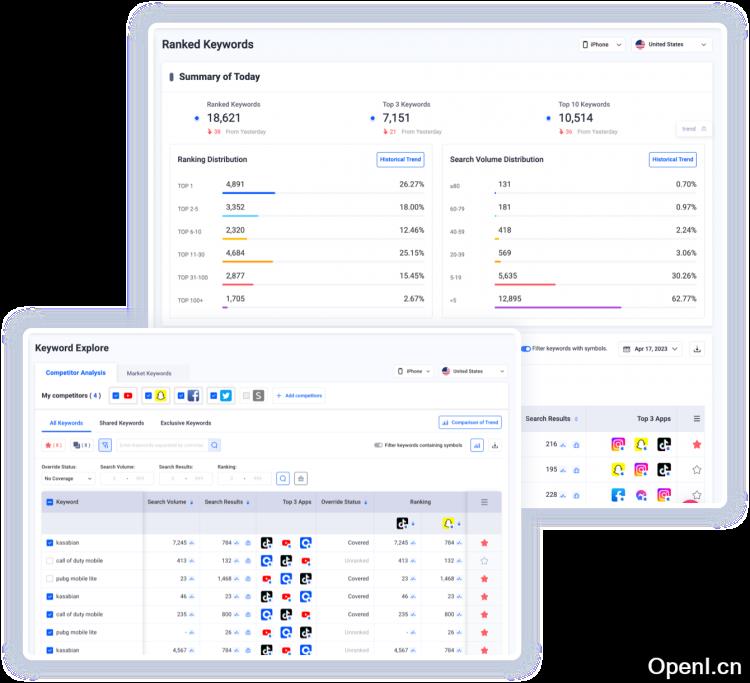Check the unchecked pubg mobile lite row
The height and width of the screenshot is (683, 750).
coord(50,579)
